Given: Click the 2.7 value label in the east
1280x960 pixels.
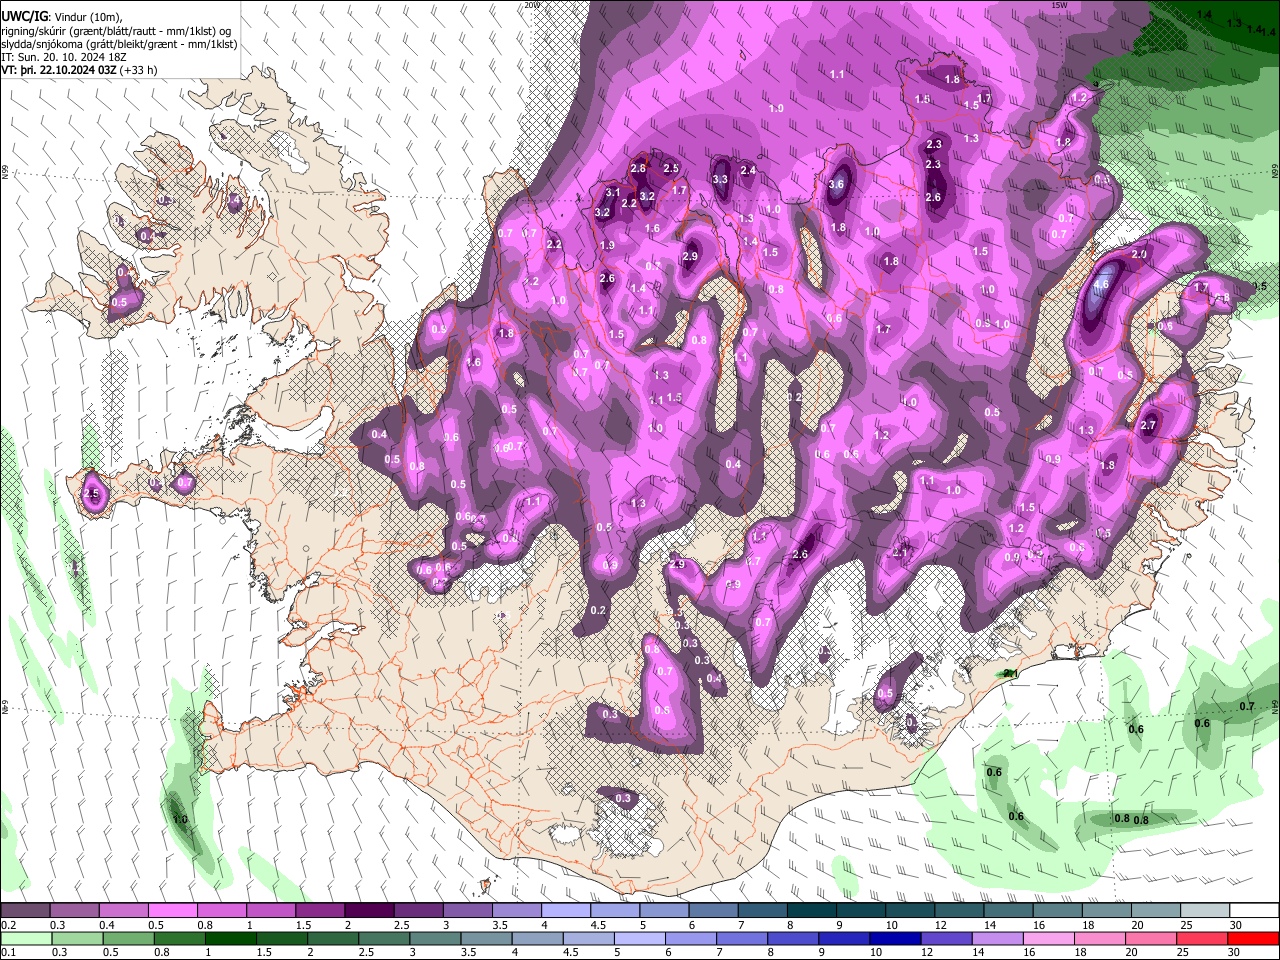Looking at the screenshot, I should [x=1148, y=425].
